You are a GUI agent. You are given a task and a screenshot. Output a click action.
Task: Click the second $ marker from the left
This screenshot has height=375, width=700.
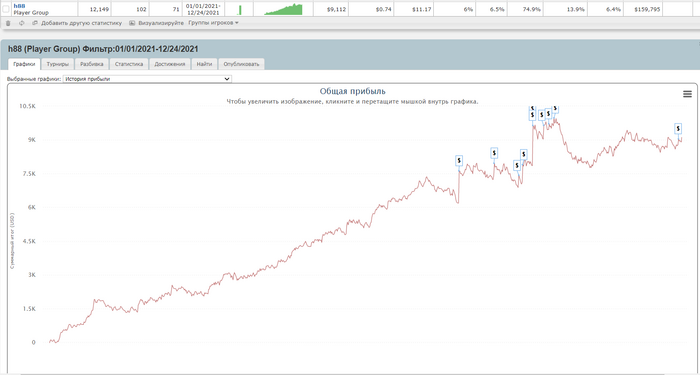click(494, 153)
